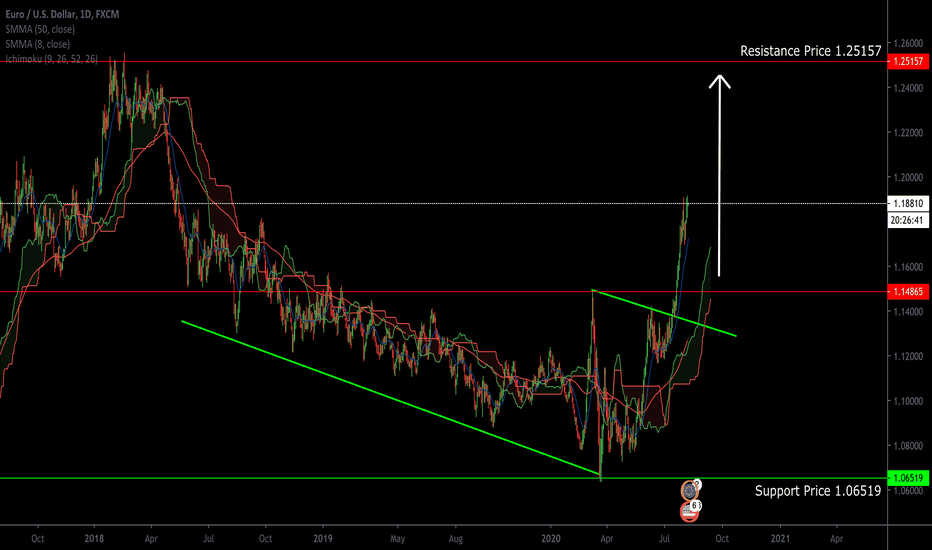Click the Aug label on the time axis
This screenshot has width=932, height=550.
[455, 539]
